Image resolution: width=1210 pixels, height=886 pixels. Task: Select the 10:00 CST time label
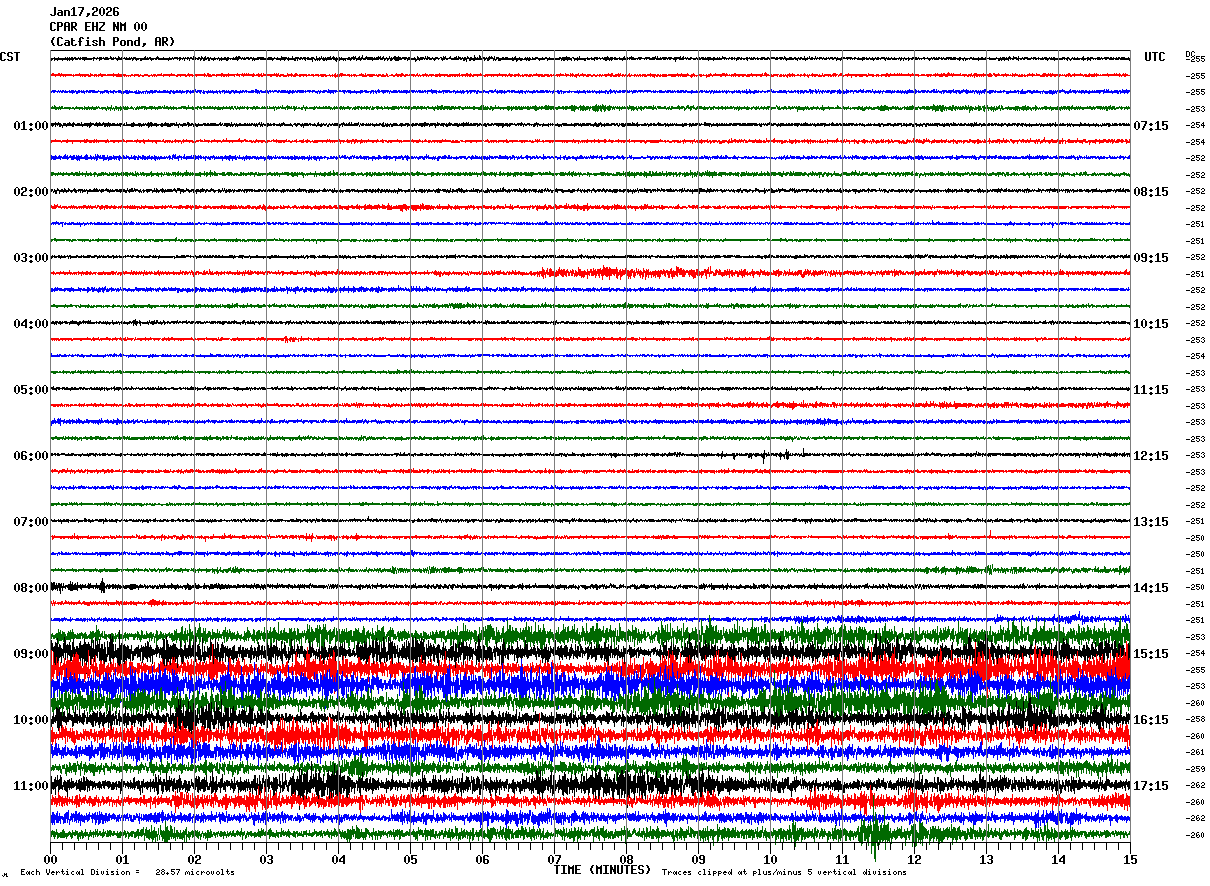[x=31, y=720]
